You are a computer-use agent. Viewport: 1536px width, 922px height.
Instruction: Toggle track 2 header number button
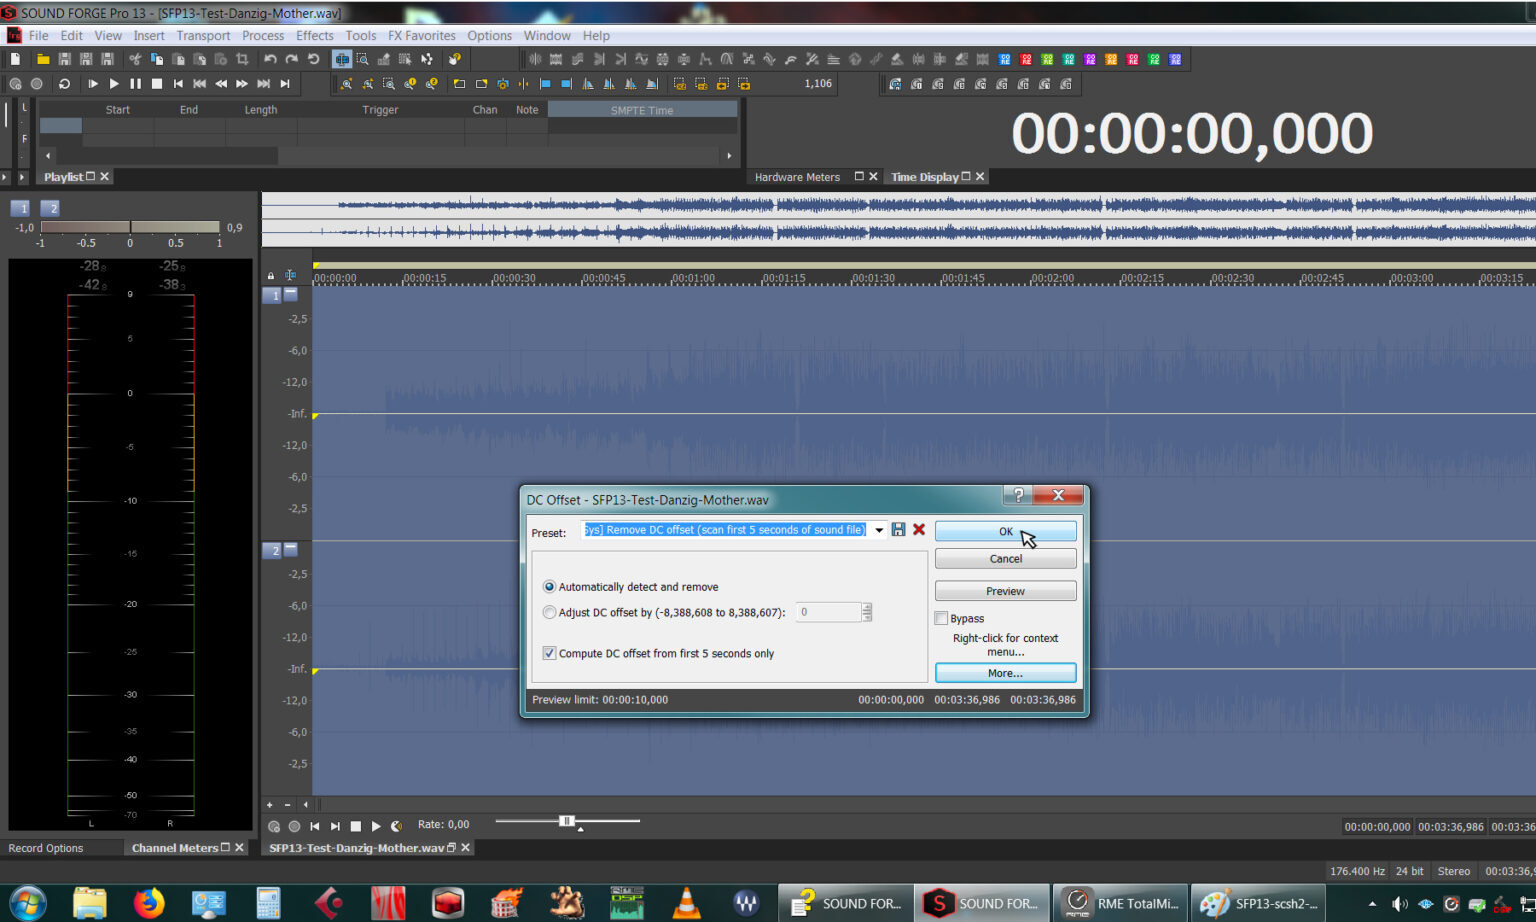coord(272,550)
